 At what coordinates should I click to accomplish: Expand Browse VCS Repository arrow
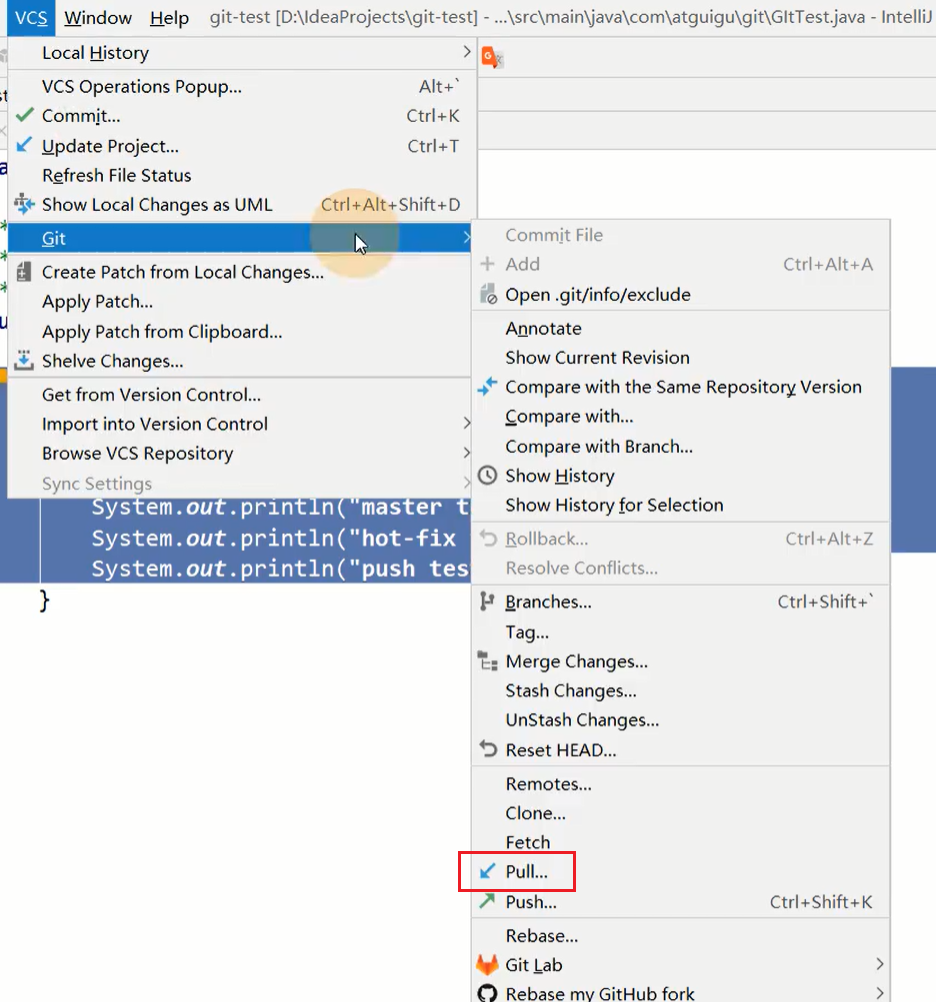pyautogui.click(x=466, y=452)
